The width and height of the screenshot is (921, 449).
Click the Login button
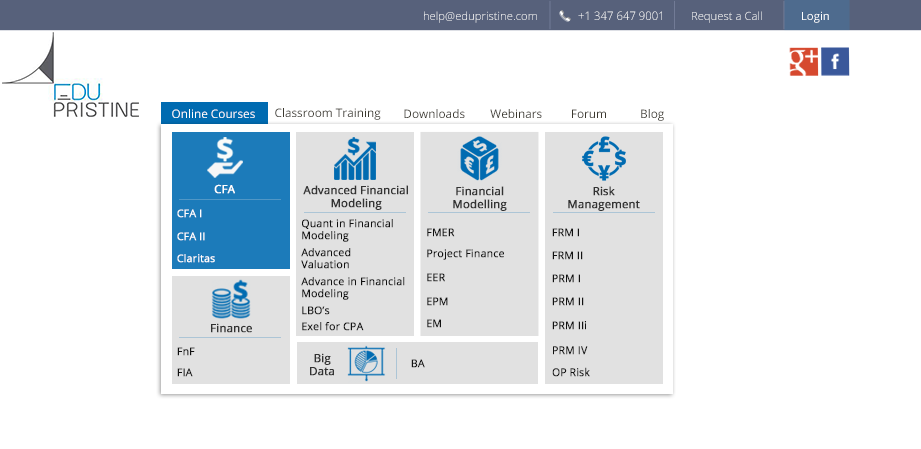(815, 15)
